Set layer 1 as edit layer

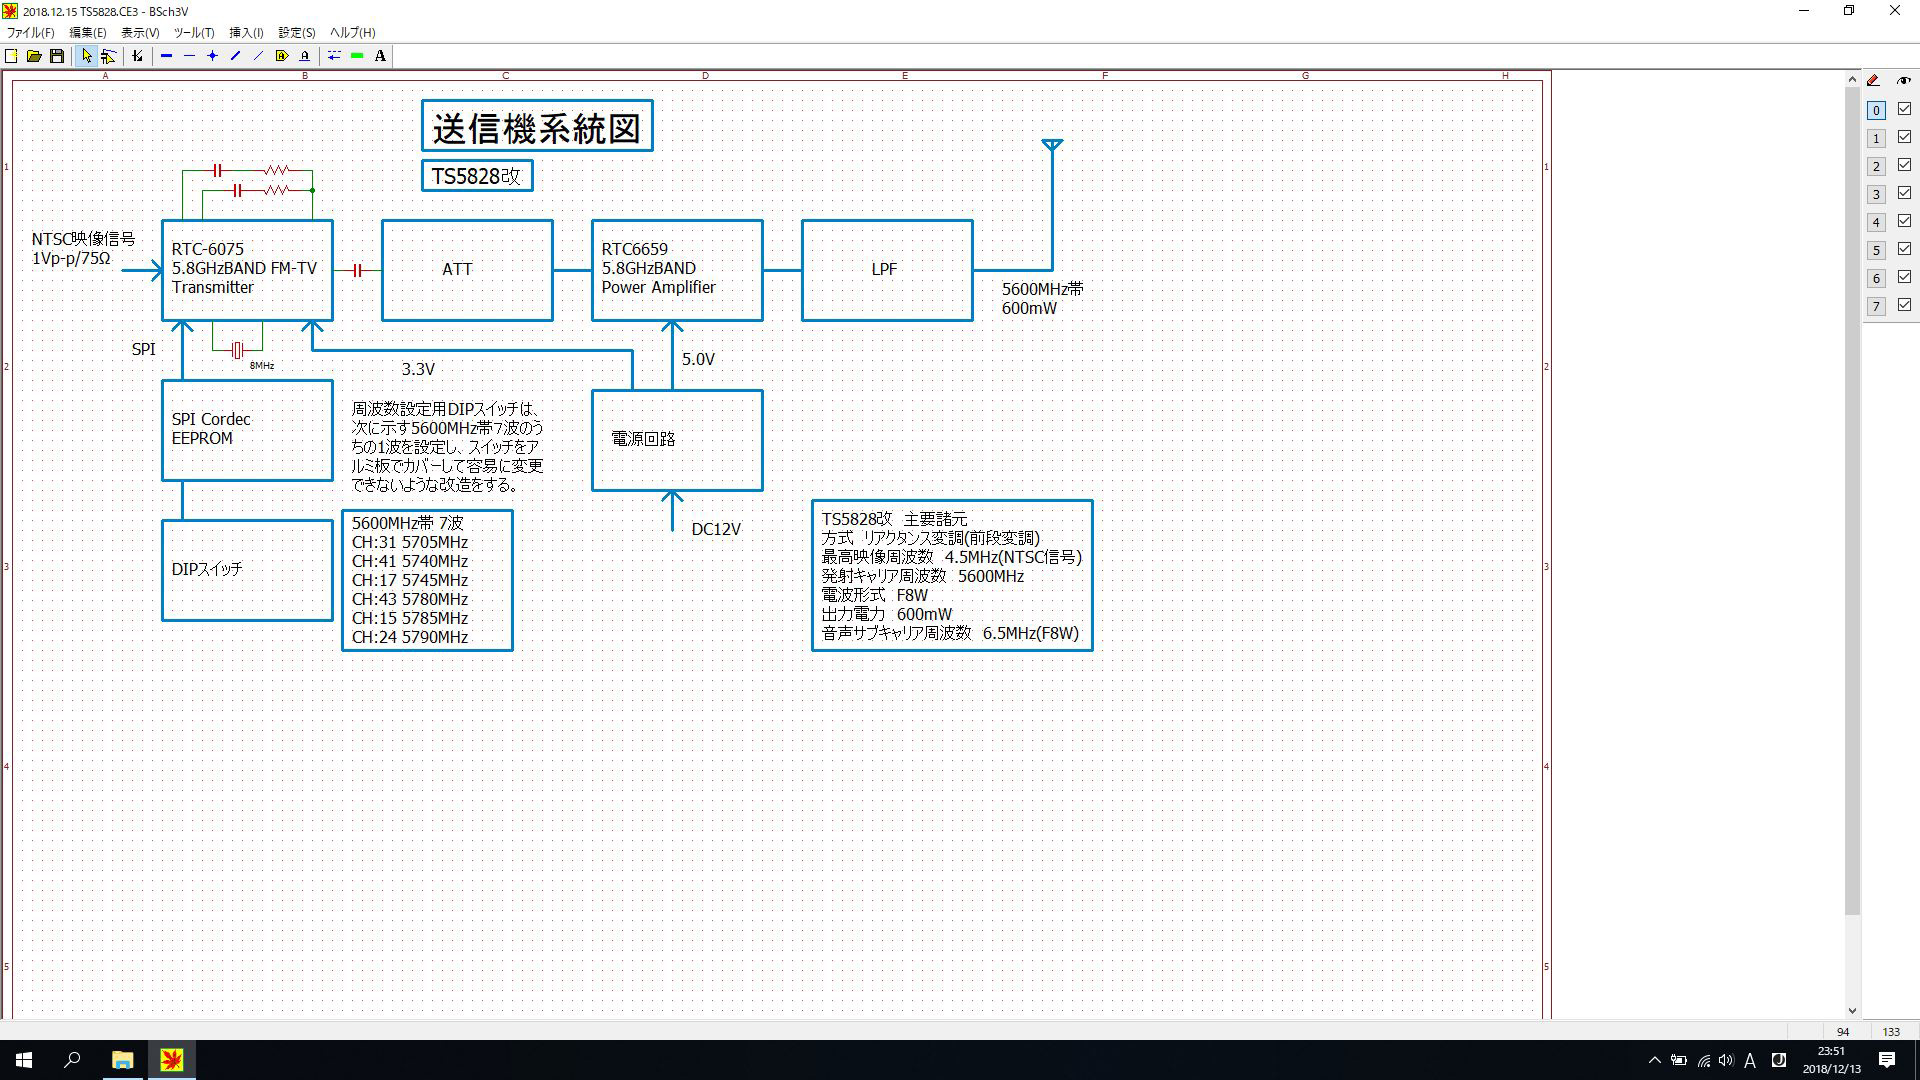(1876, 138)
